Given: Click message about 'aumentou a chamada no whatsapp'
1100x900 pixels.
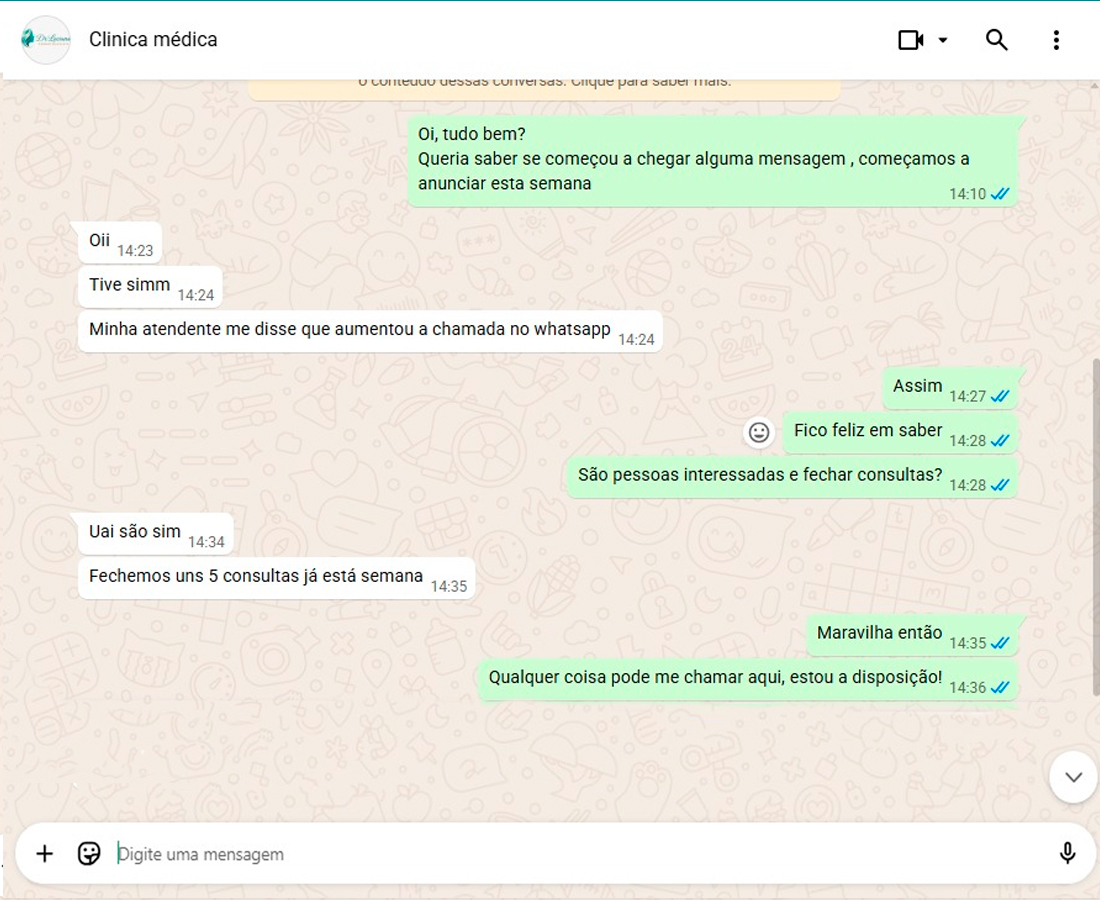Looking at the screenshot, I should click(x=349, y=330).
